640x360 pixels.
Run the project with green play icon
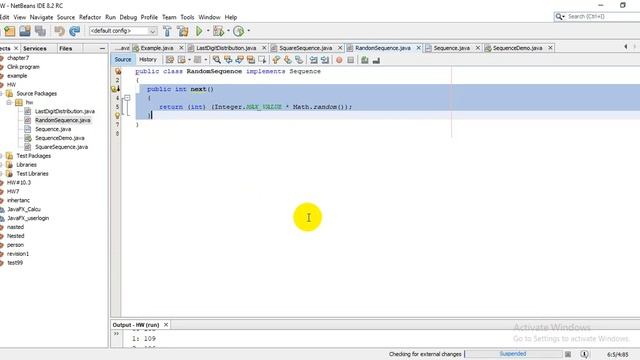(199, 31)
